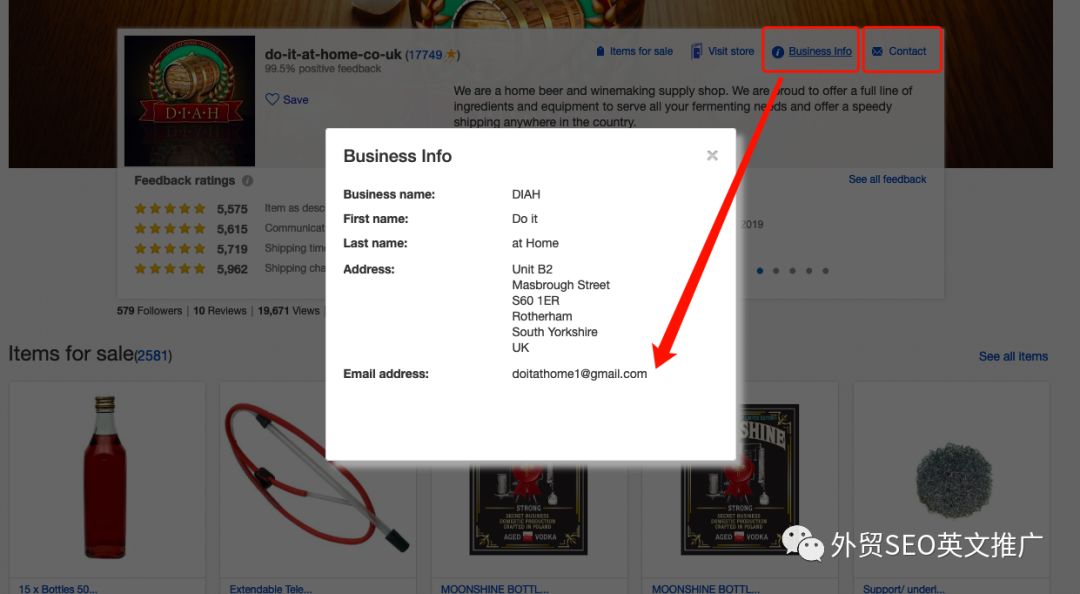Open the See all items link
This screenshot has height=594, width=1080.
coord(1013,356)
